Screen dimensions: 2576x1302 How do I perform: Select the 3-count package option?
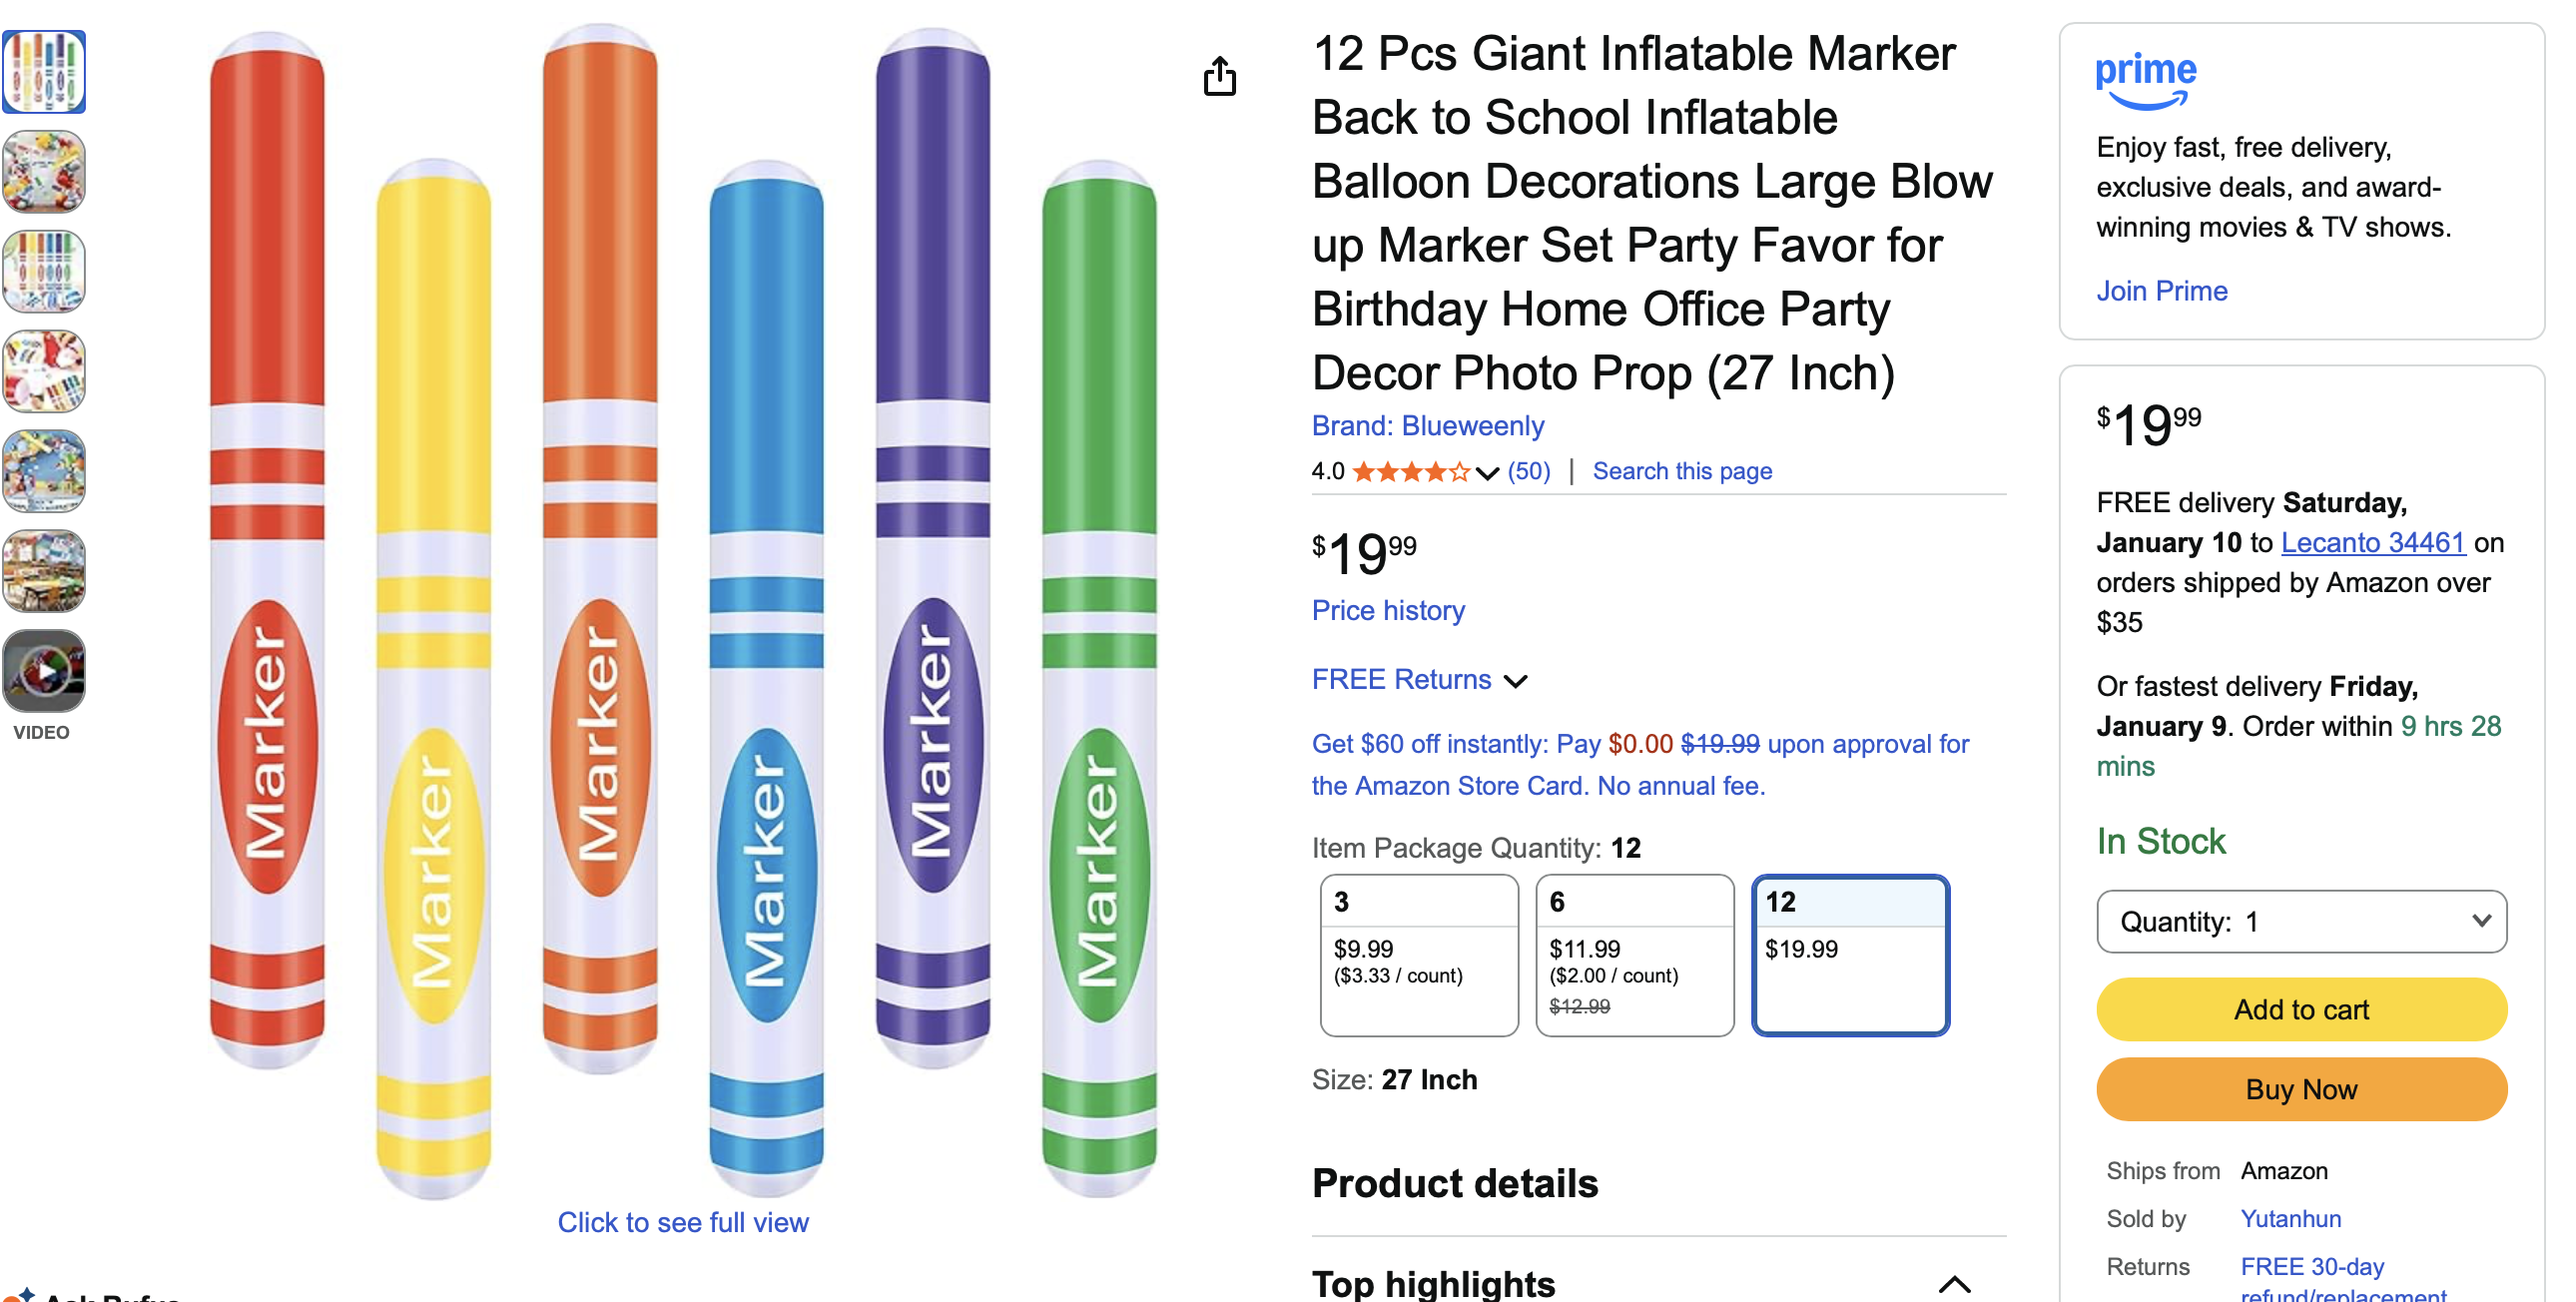1418,955
